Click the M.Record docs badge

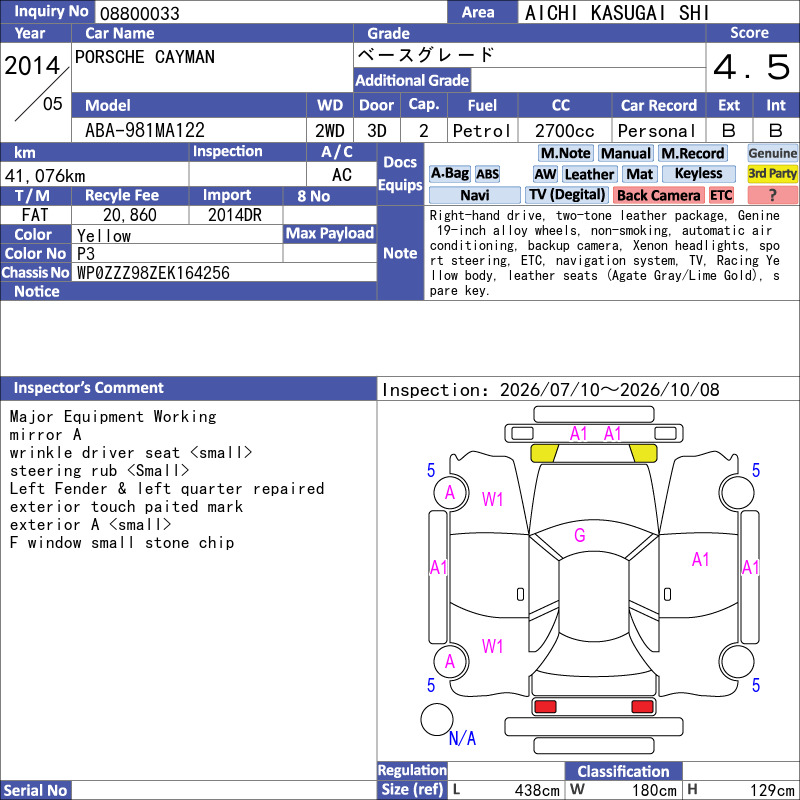[x=692, y=153]
